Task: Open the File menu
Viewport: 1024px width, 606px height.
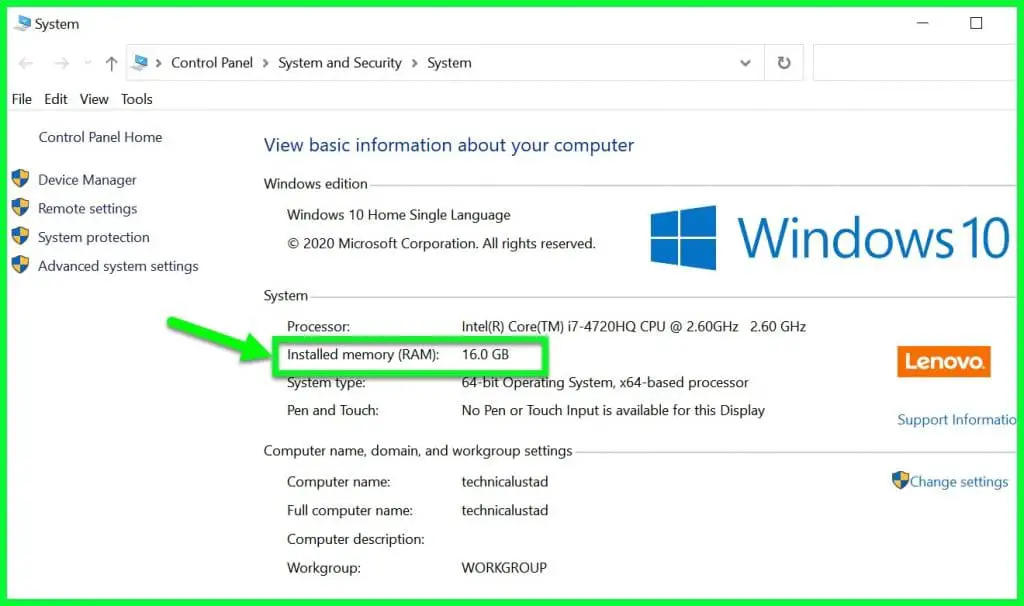Action: pos(21,99)
